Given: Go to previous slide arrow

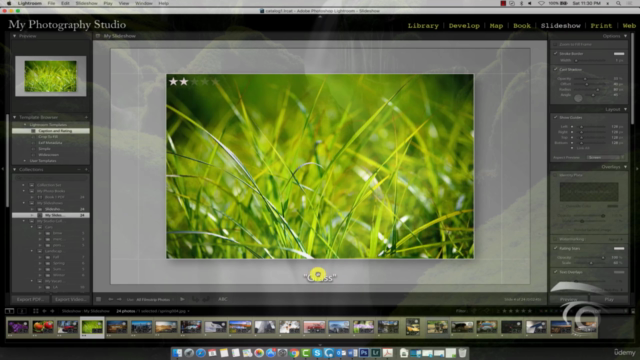Looking at the screenshot, I should pos(111,299).
